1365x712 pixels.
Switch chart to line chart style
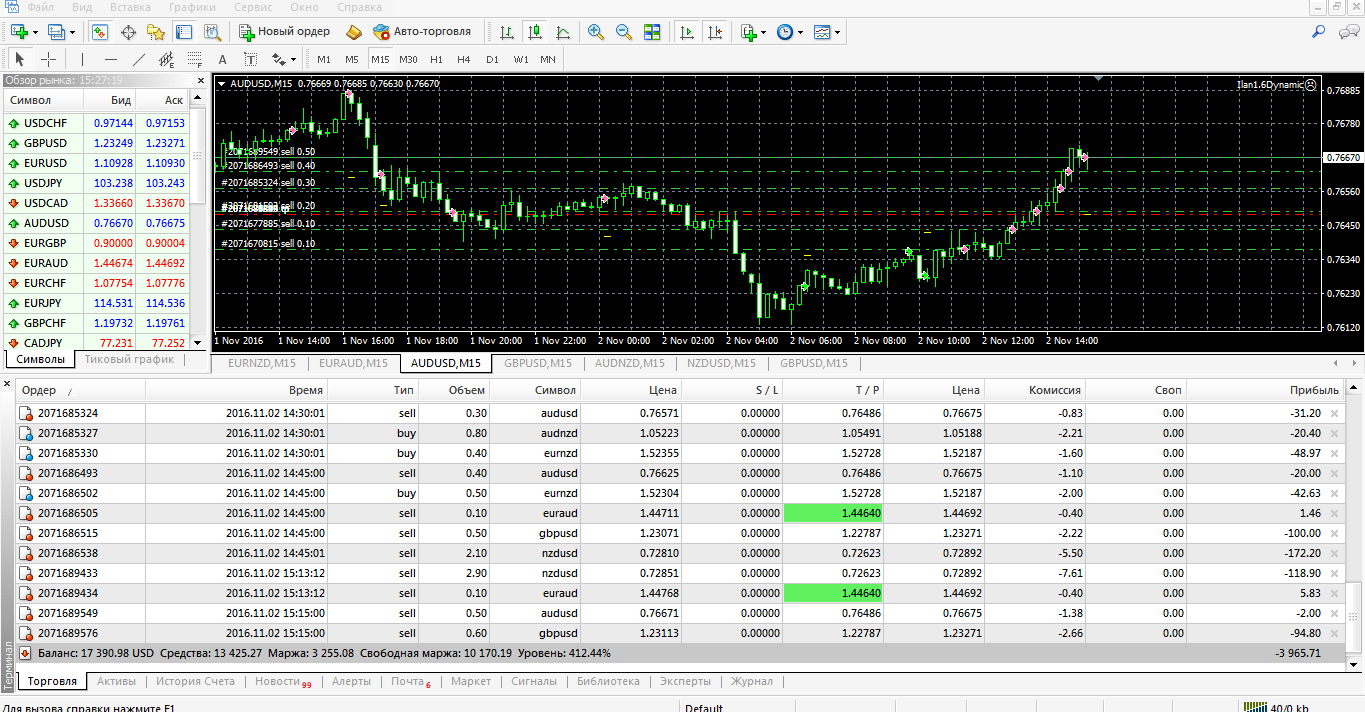coord(563,32)
